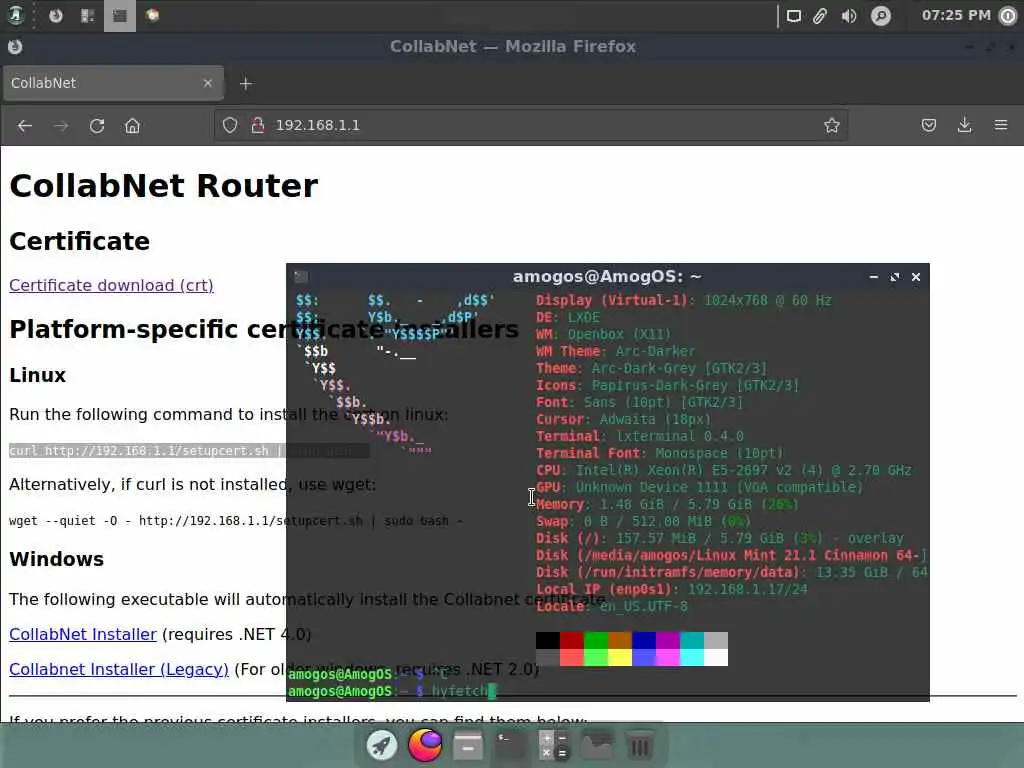Open the Collabnet Installer (Legacy) link
This screenshot has height=768, width=1024.
[x=119, y=669]
